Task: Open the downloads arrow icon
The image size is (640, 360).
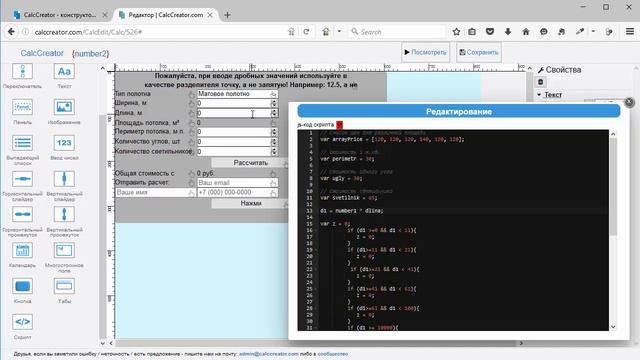Action: click(x=508, y=32)
